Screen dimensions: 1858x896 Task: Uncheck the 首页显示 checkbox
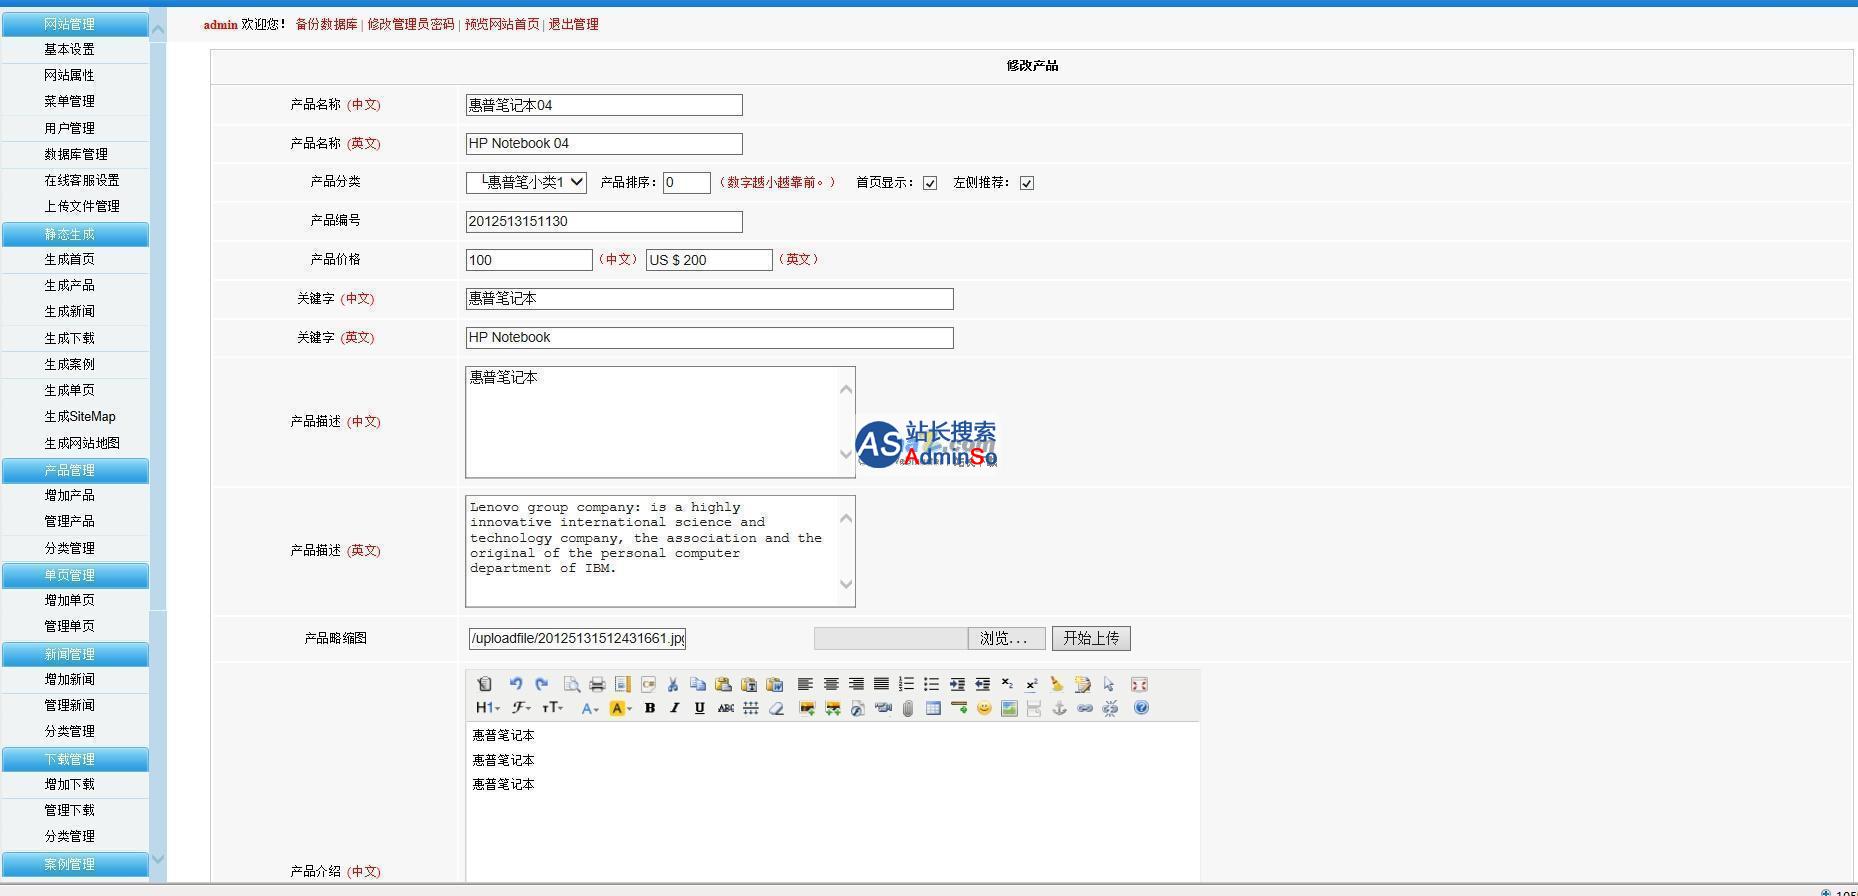pyautogui.click(x=930, y=183)
